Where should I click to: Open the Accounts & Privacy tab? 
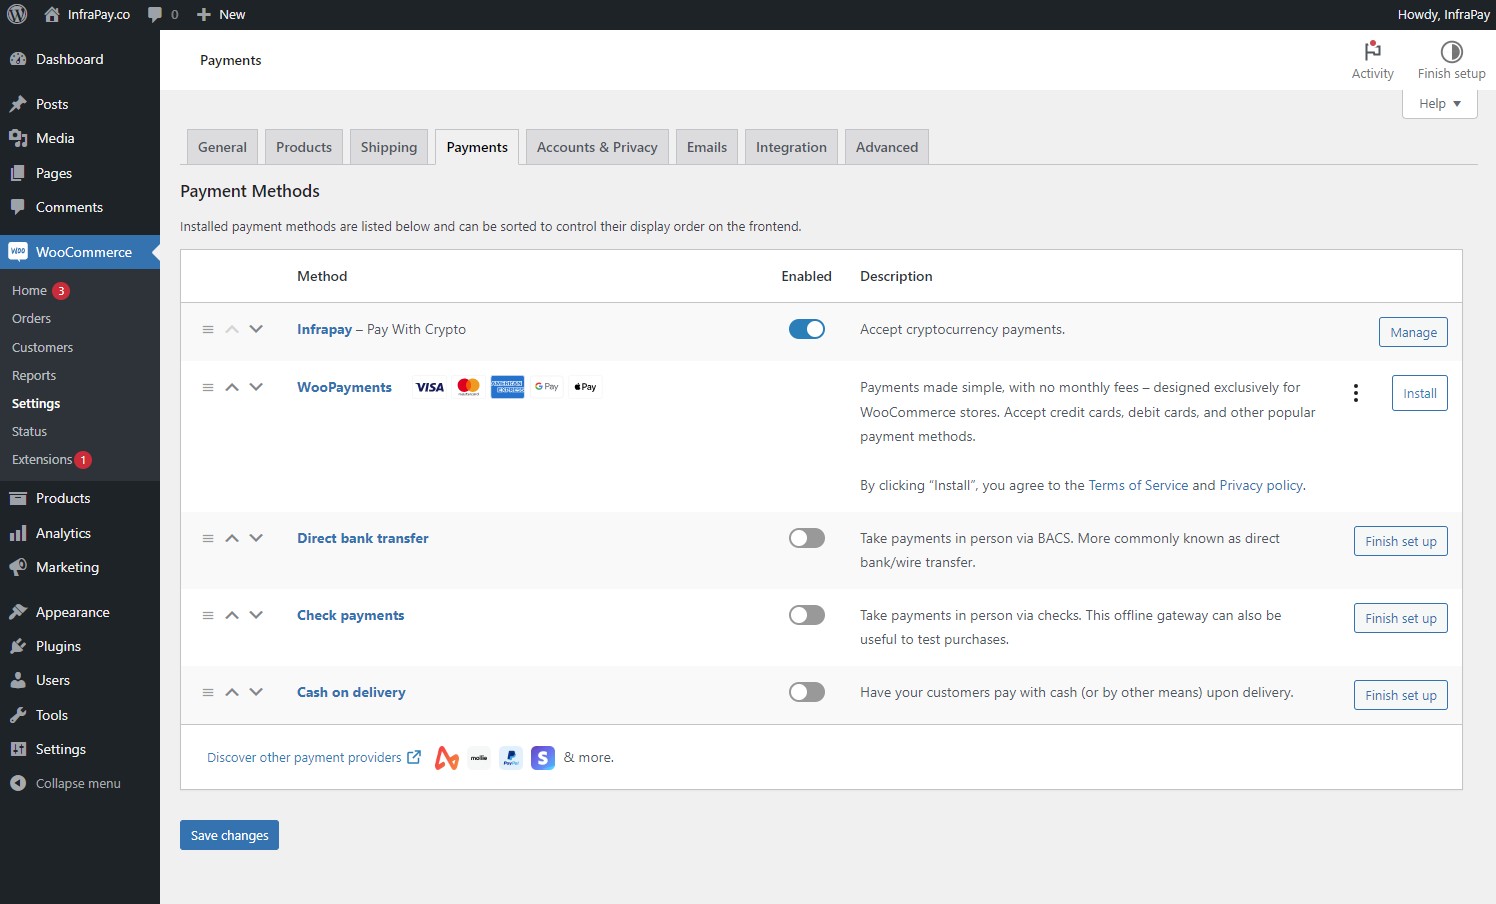[x=597, y=147]
